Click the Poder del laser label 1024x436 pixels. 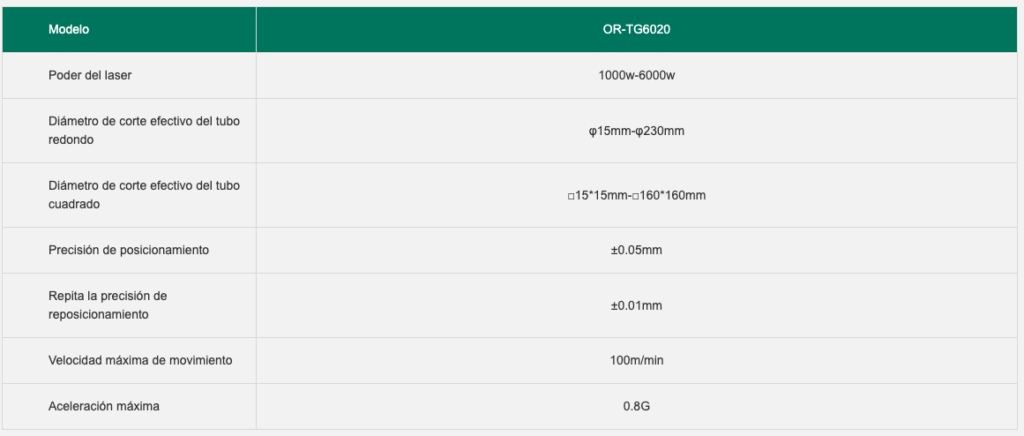click(x=90, y=75)
